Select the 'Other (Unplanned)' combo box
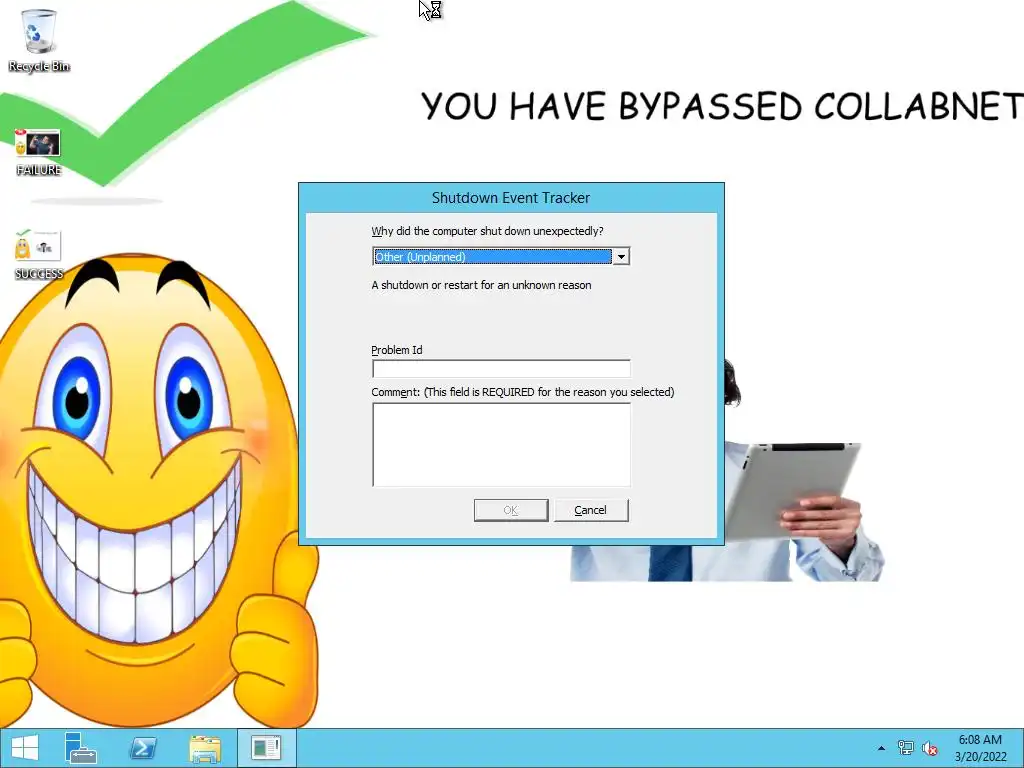Screen dimensions: 1024x768 (501, 257)
